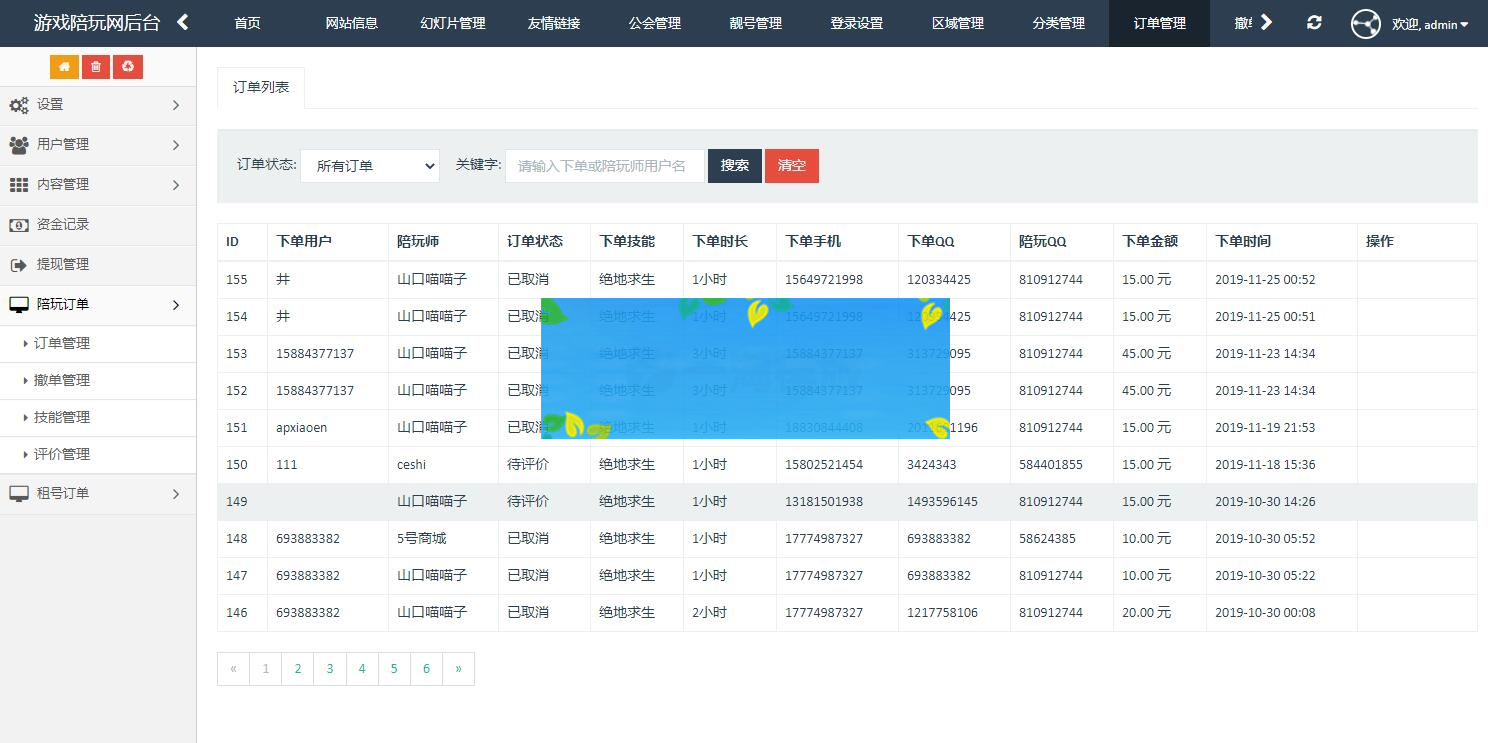Click the 清空 clear button
Viewport: 1488px width, 743px height.
click(791, 165)
